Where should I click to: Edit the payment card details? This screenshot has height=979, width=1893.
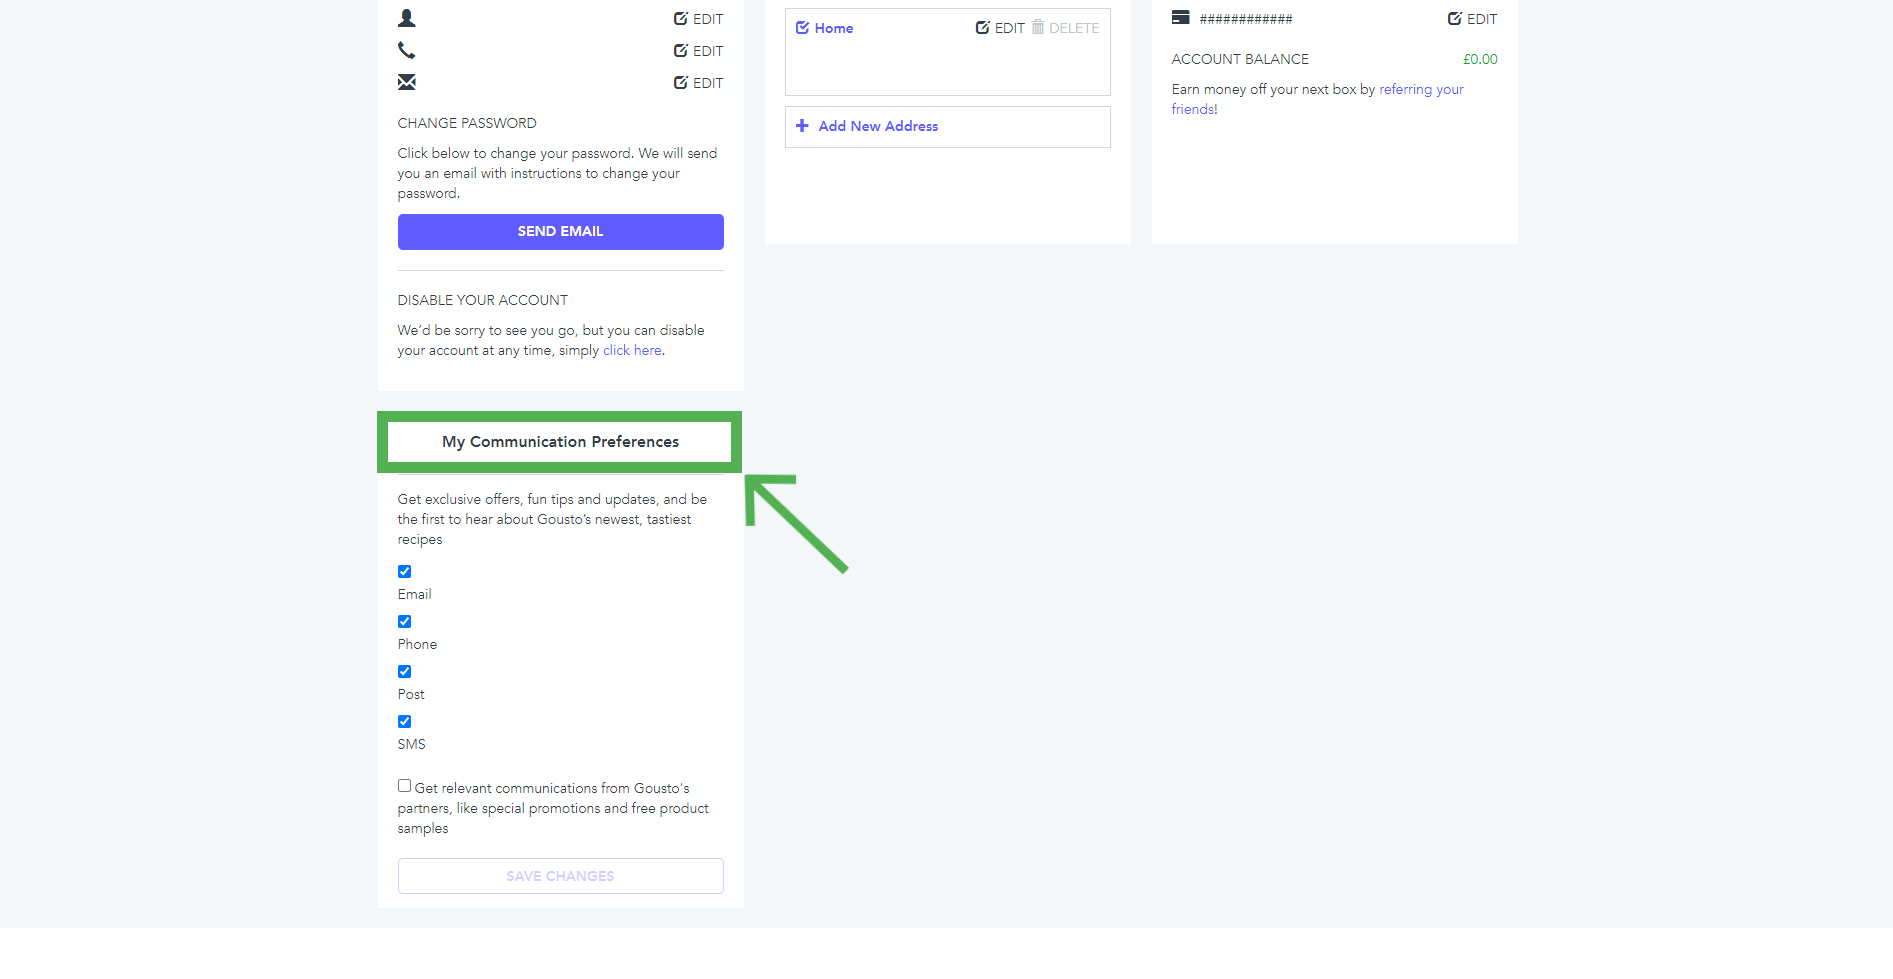click(1472, 19)
